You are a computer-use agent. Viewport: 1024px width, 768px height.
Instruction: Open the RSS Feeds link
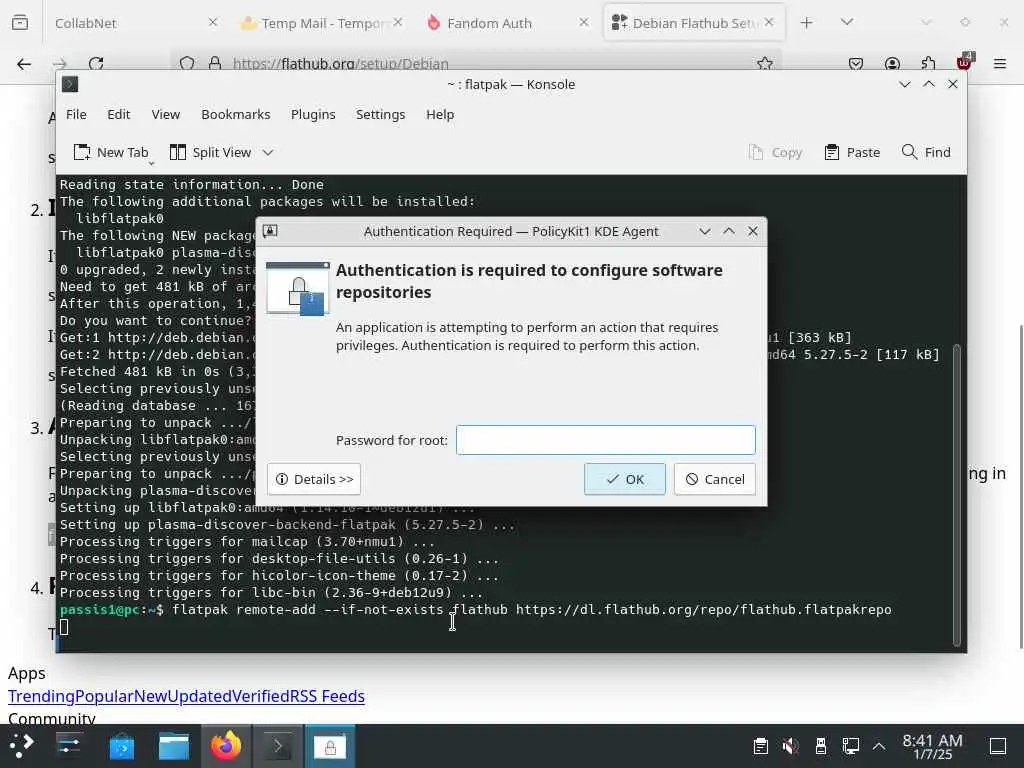click(327, 696)
